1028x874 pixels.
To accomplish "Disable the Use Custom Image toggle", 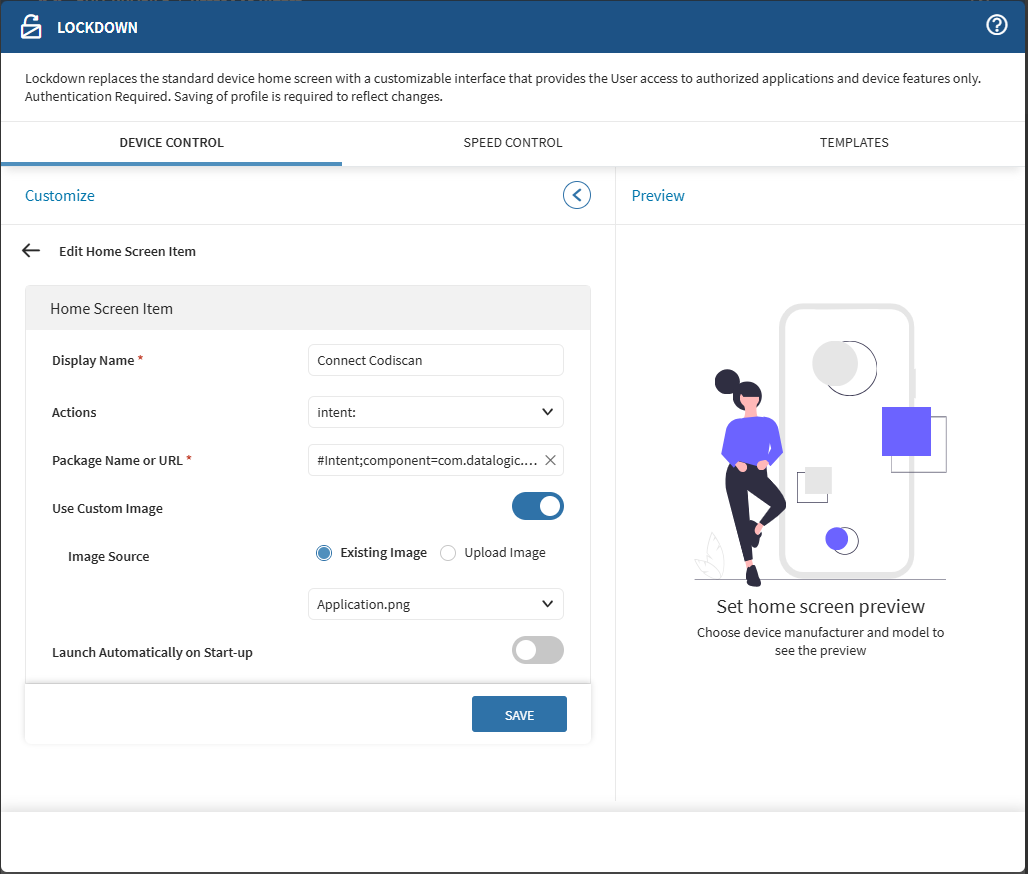I will click(538, 507).
